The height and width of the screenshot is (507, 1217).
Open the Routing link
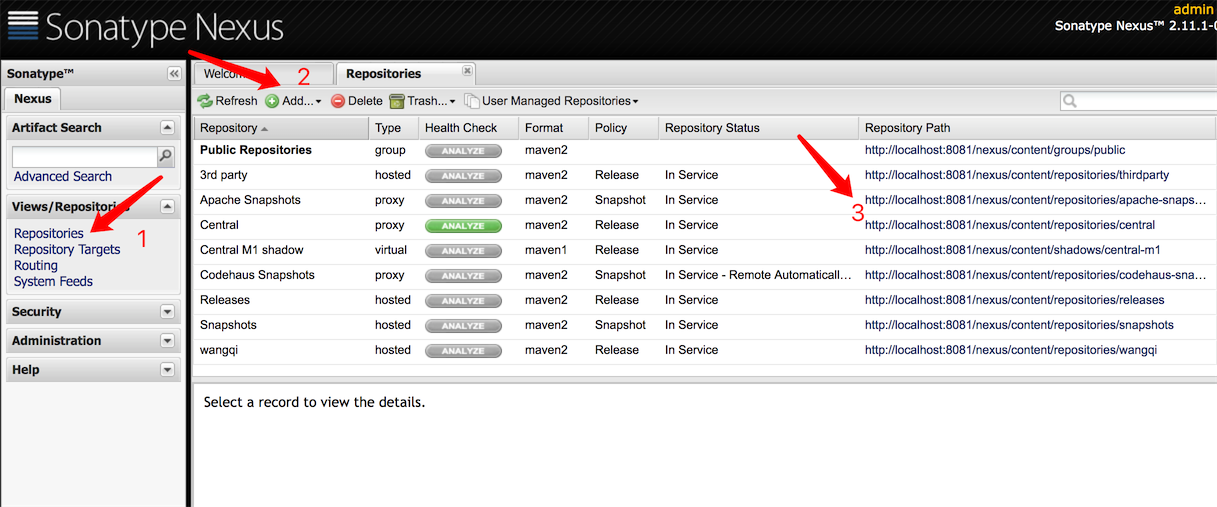36,266
